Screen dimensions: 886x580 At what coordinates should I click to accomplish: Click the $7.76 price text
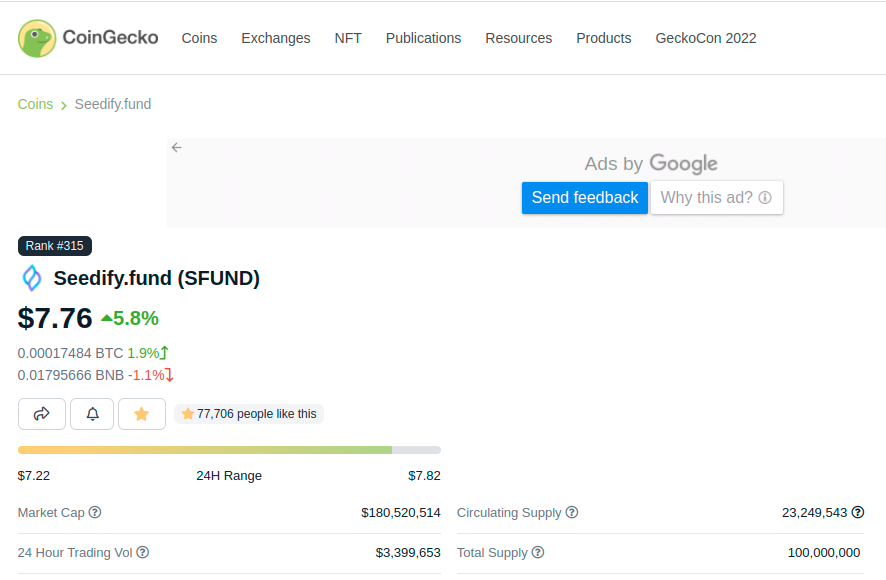coord(55,318)
